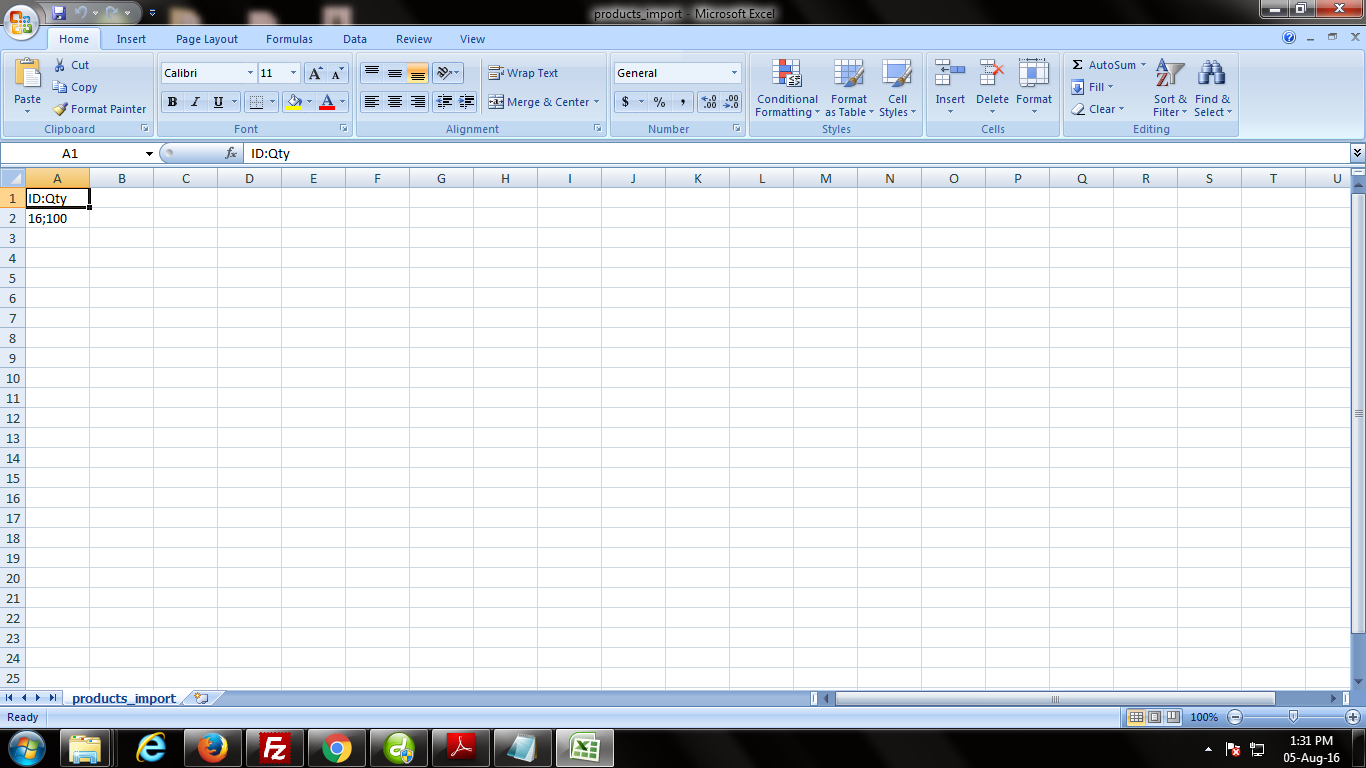1366x768 pixels.
Task: Toggle Center text alignment
Action: pyautogui.click(x=395, y=102)
